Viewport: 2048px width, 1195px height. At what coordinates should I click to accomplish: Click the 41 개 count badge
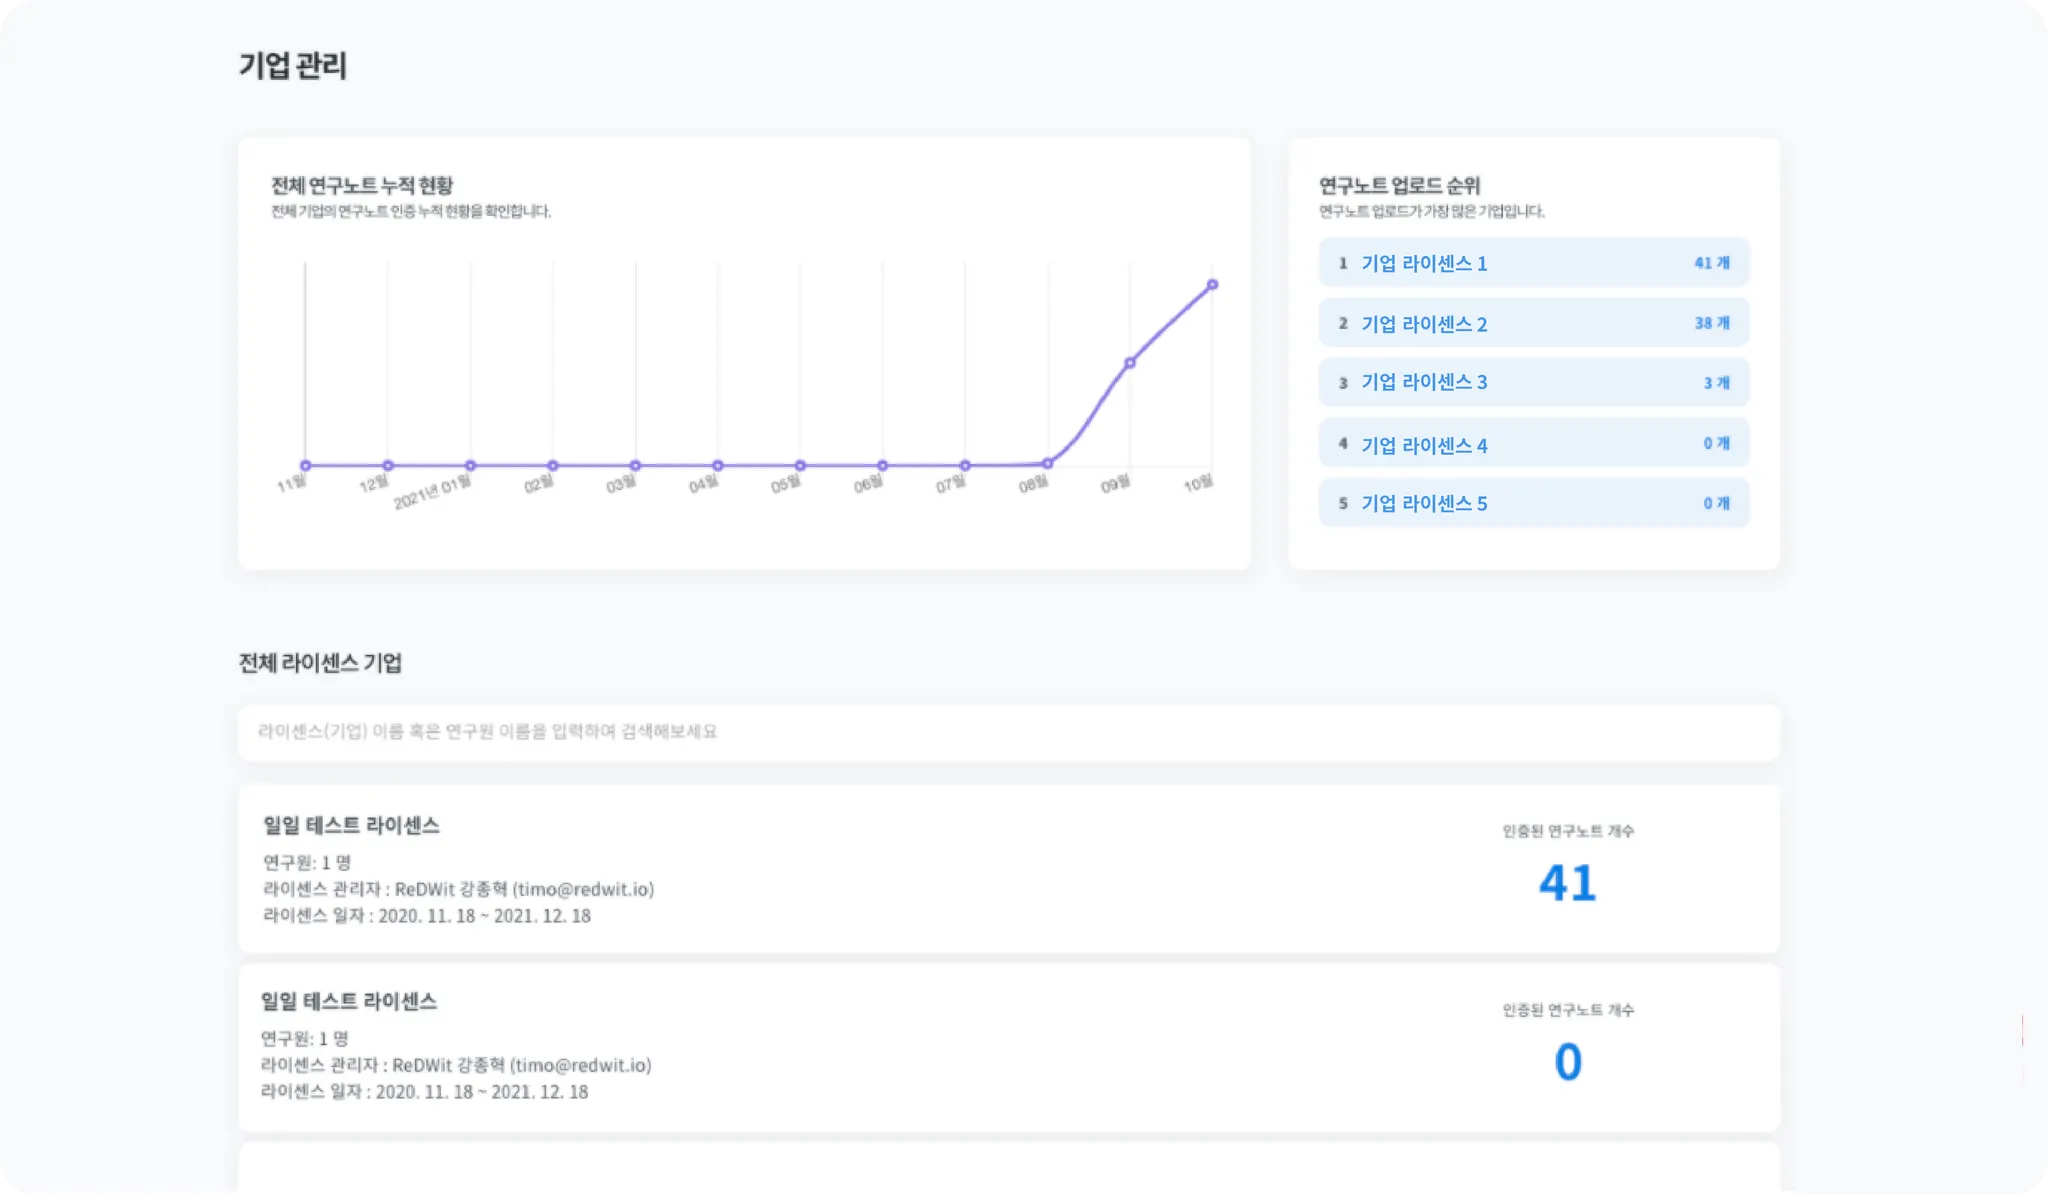click(x=1711, y=263)
